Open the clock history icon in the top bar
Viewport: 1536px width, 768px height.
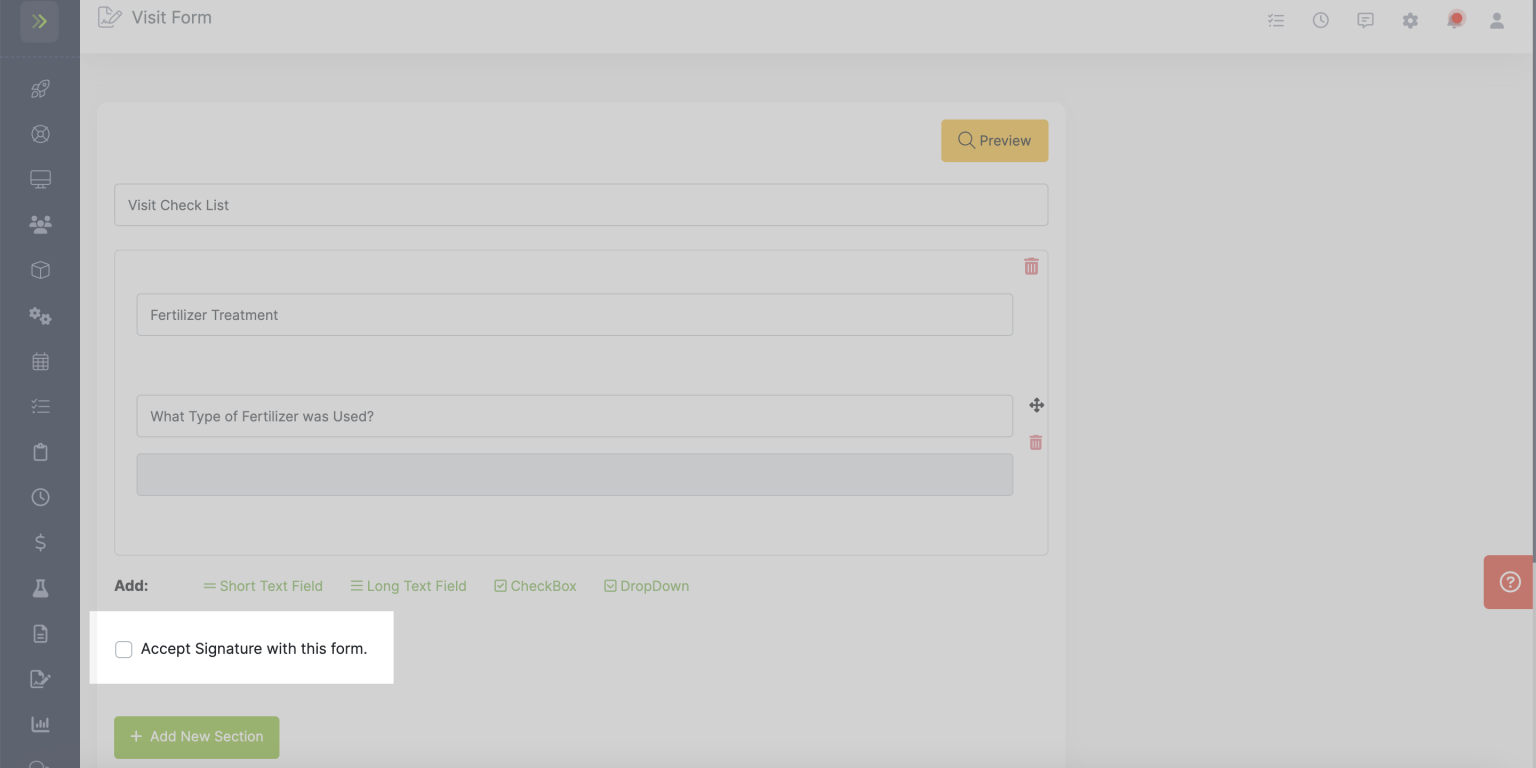(1320, 19)
